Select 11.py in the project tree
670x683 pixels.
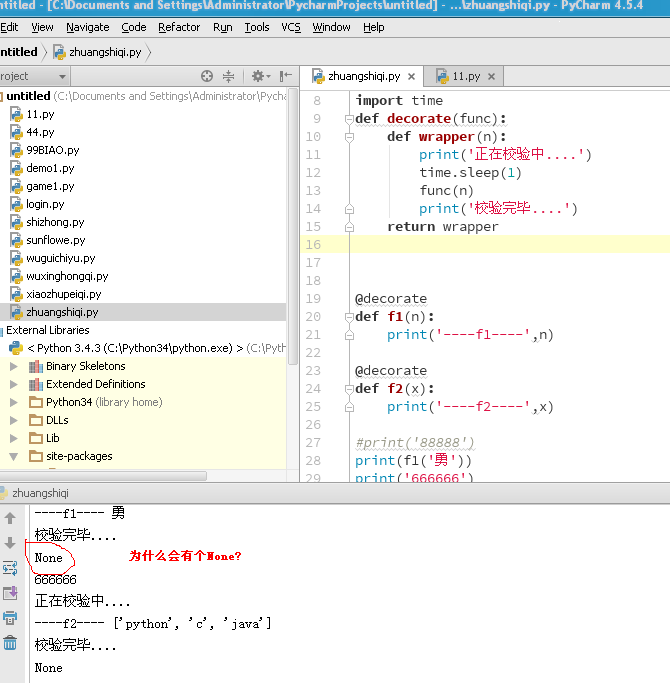(40, 114)
